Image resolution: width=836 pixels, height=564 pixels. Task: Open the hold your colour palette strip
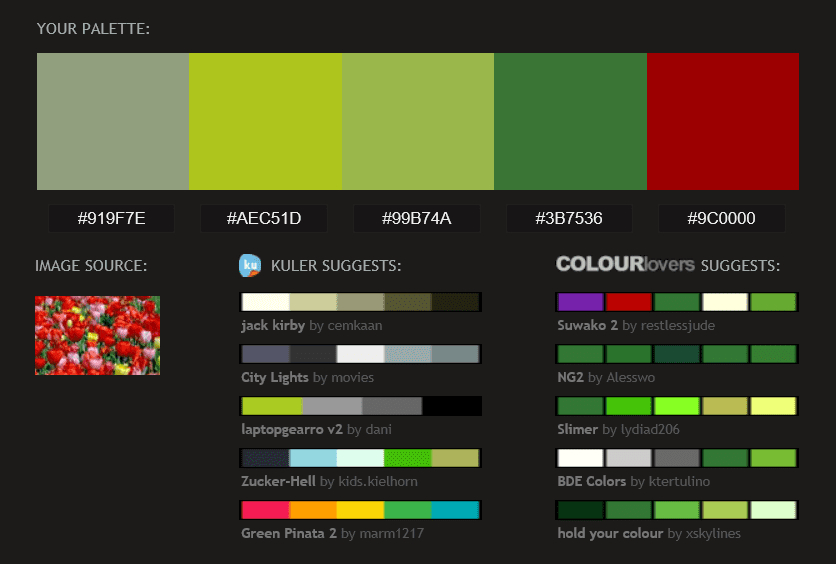tap(677, 510)
